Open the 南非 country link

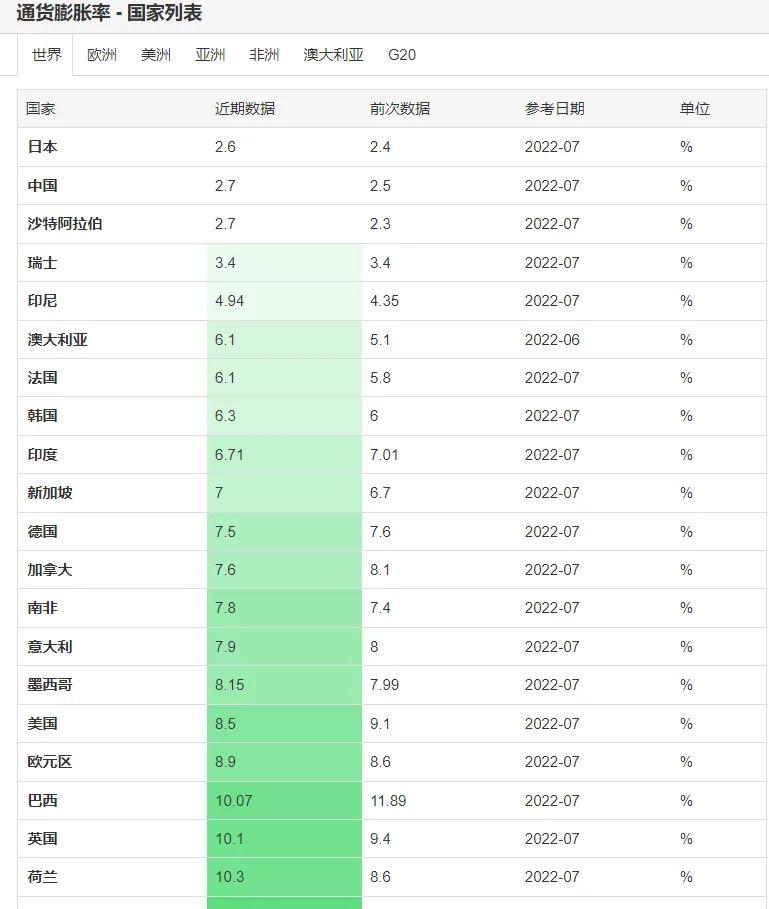pyautogui.click(x=42, y=608)
